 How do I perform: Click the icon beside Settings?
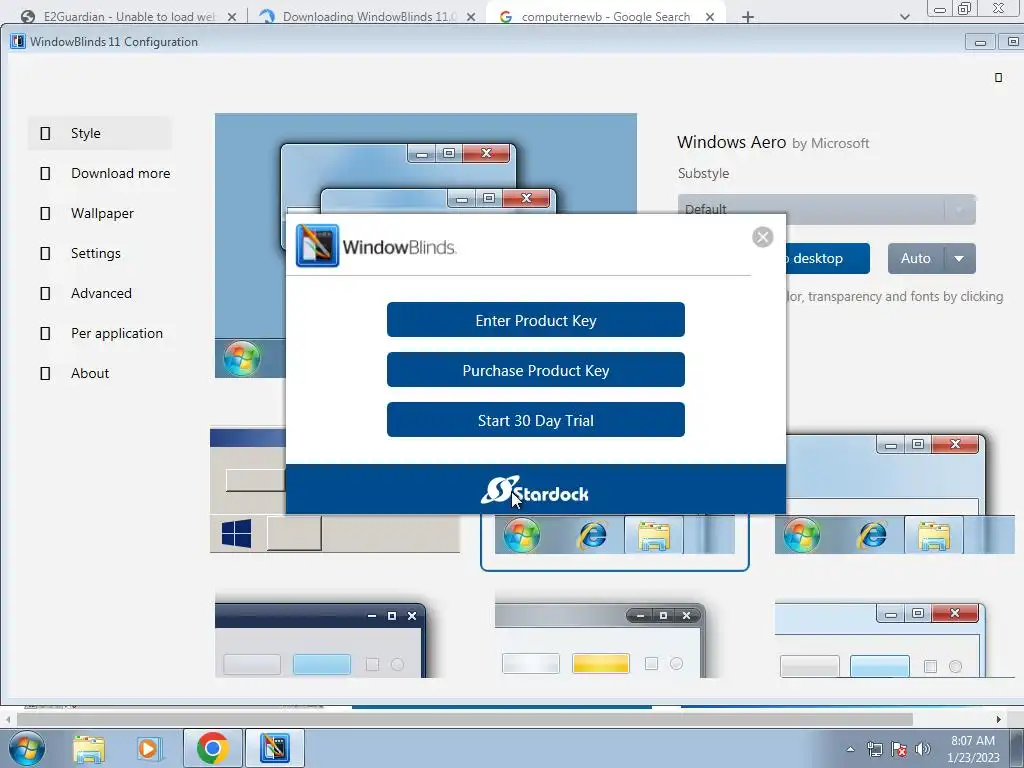[45, 253]
